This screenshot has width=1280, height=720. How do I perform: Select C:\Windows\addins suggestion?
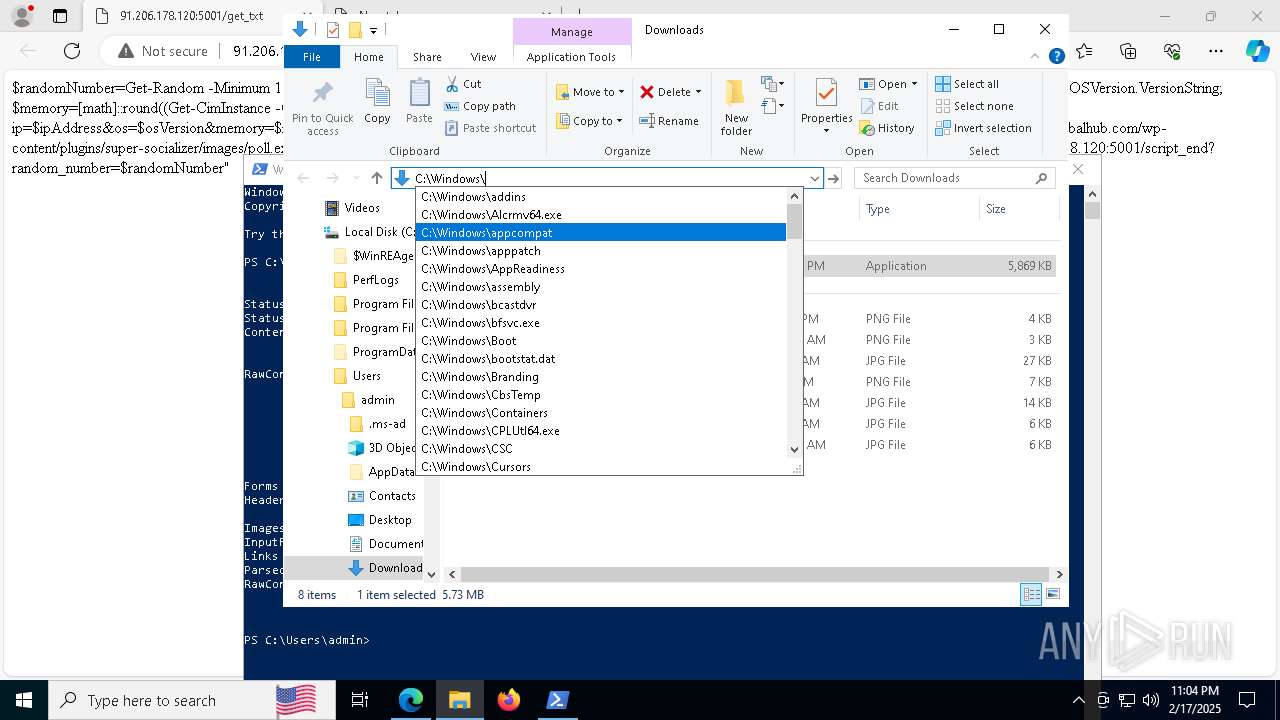coord(602,197)
